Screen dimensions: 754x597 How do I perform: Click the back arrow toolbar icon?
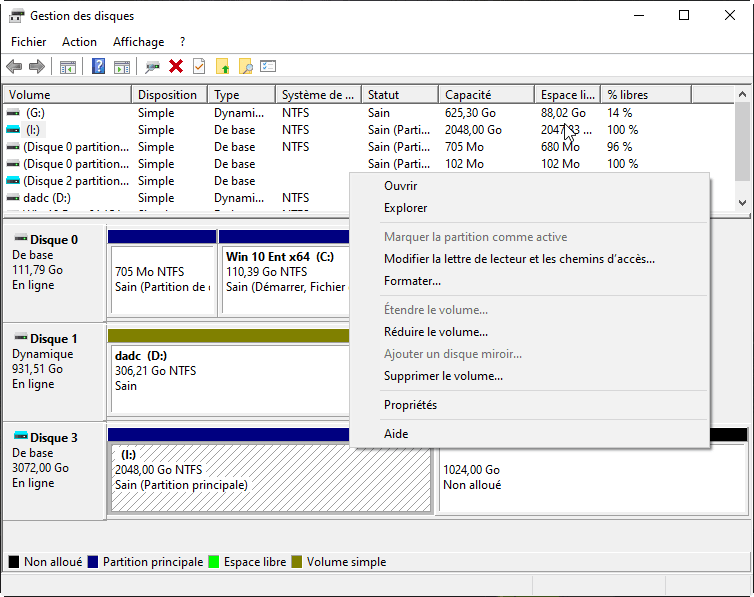tap(14, 67)
